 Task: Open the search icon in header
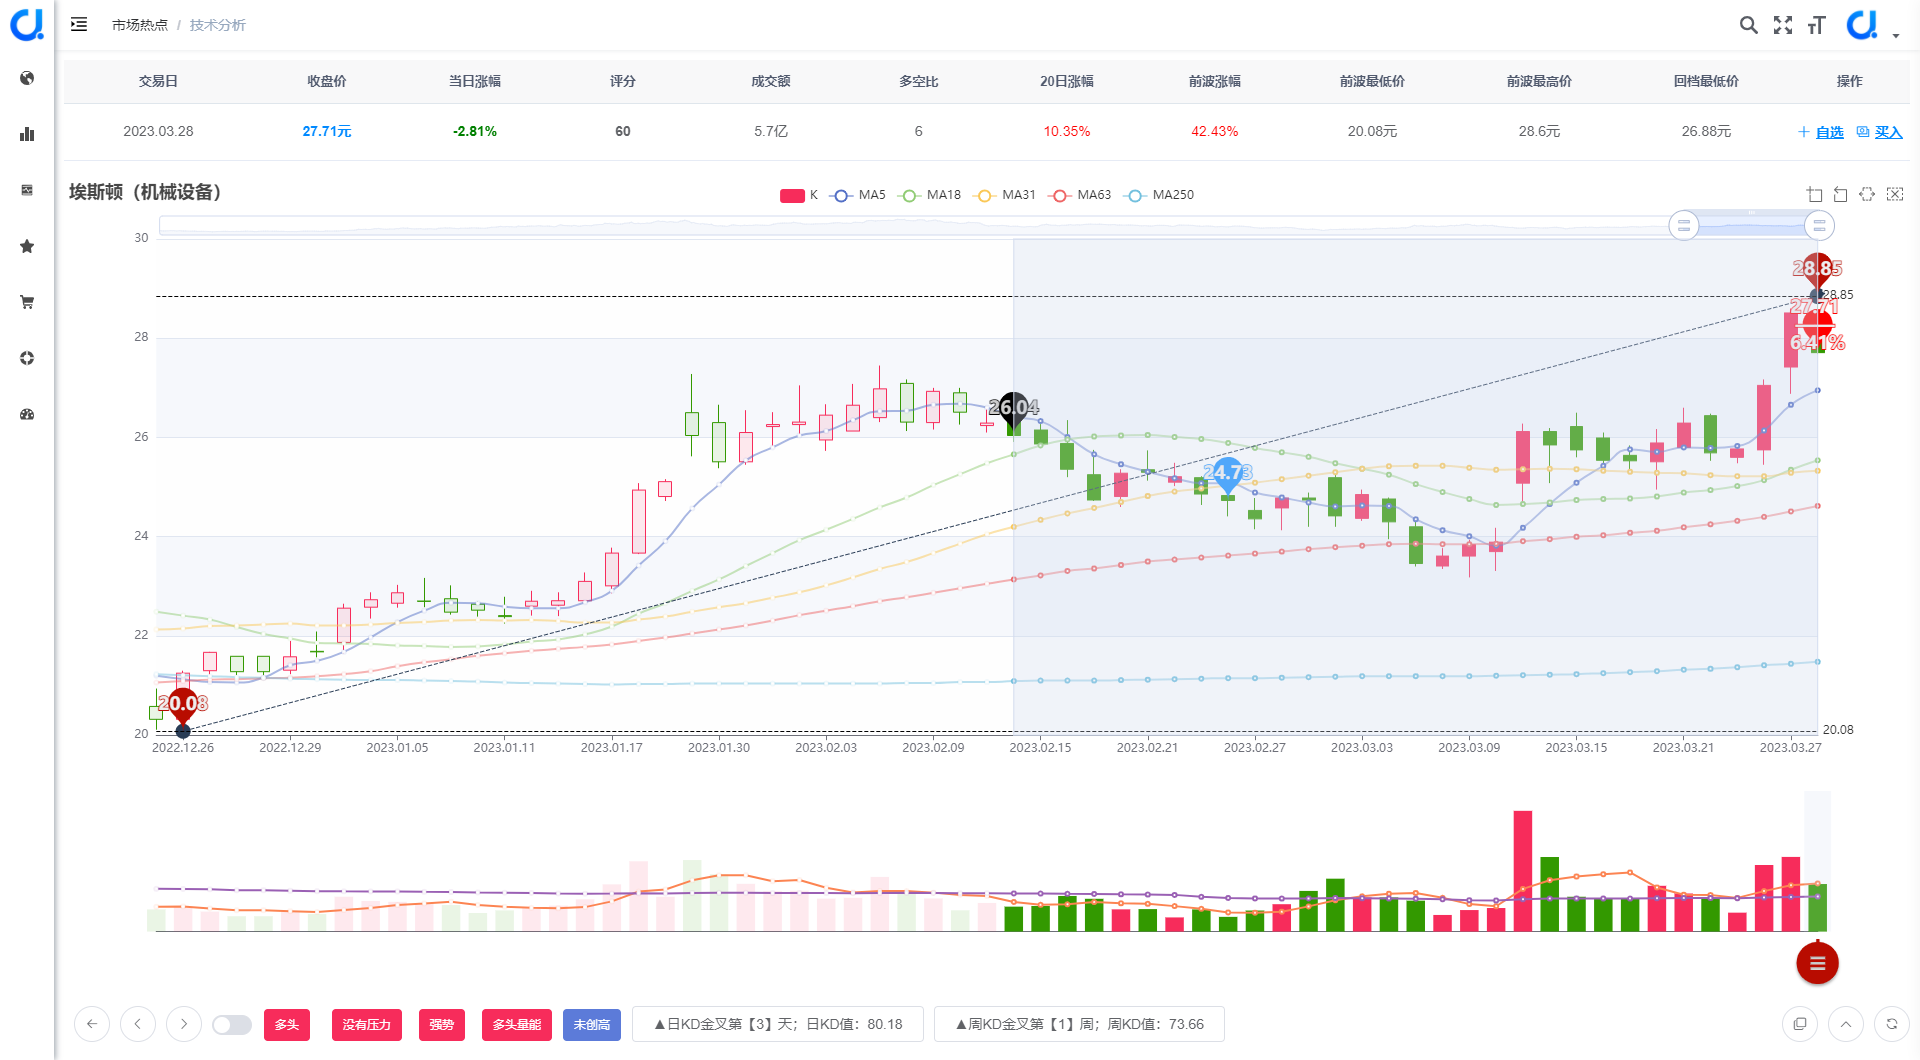1748,25
